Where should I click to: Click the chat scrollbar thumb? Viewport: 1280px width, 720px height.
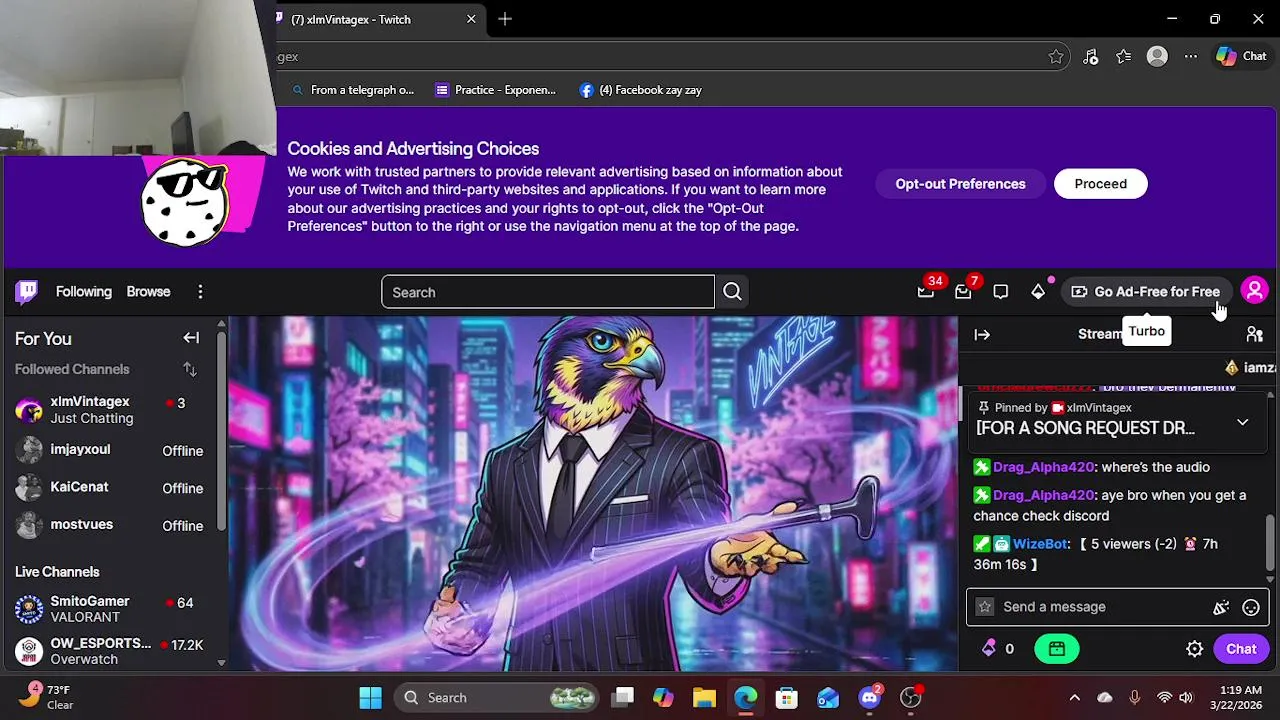tap(1271, 542)
